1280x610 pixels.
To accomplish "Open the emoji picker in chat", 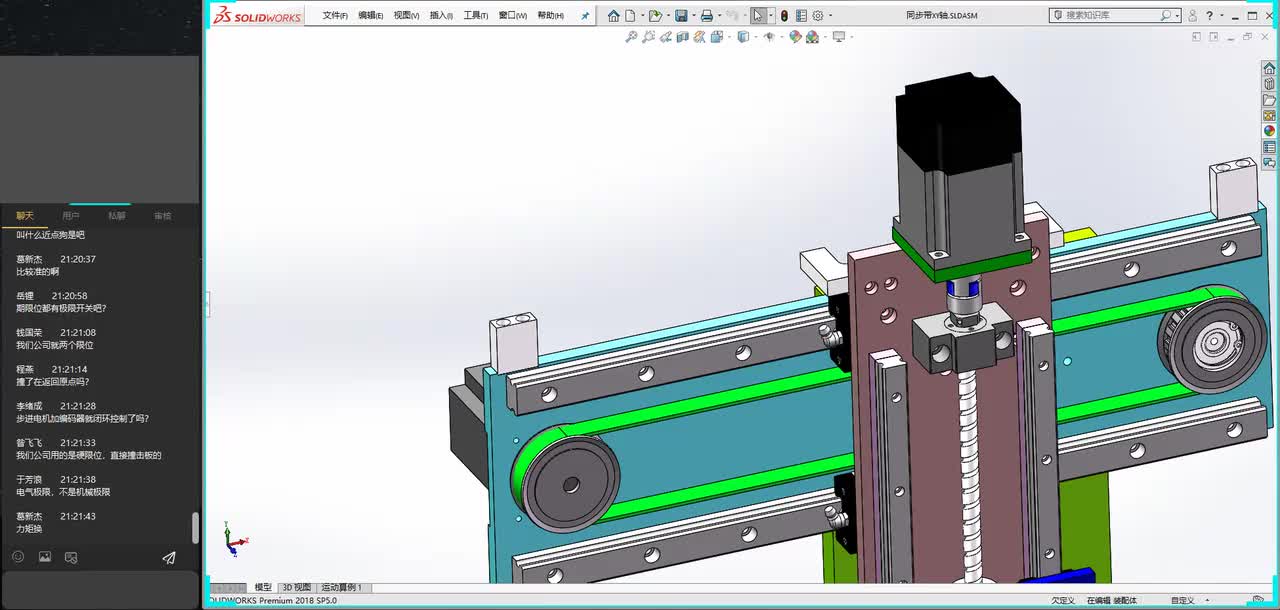I will click(x=18, y=557).
